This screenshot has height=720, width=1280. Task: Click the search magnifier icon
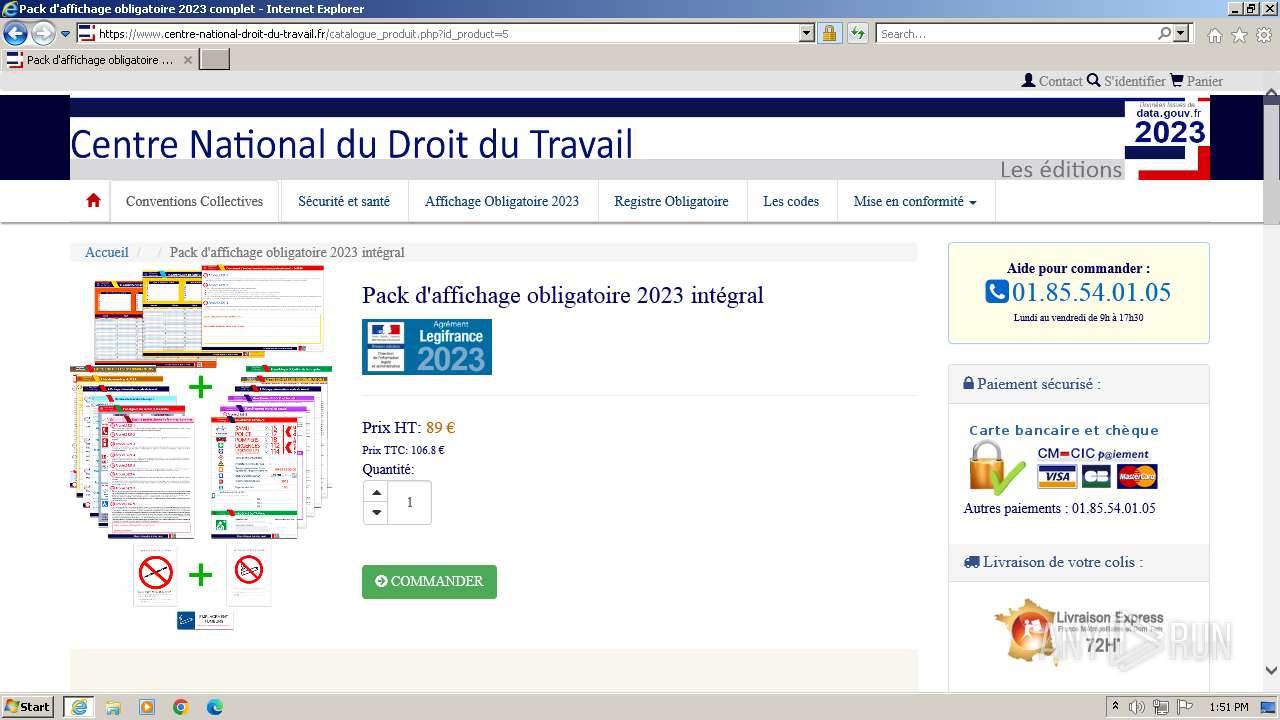coord(1164,33)
